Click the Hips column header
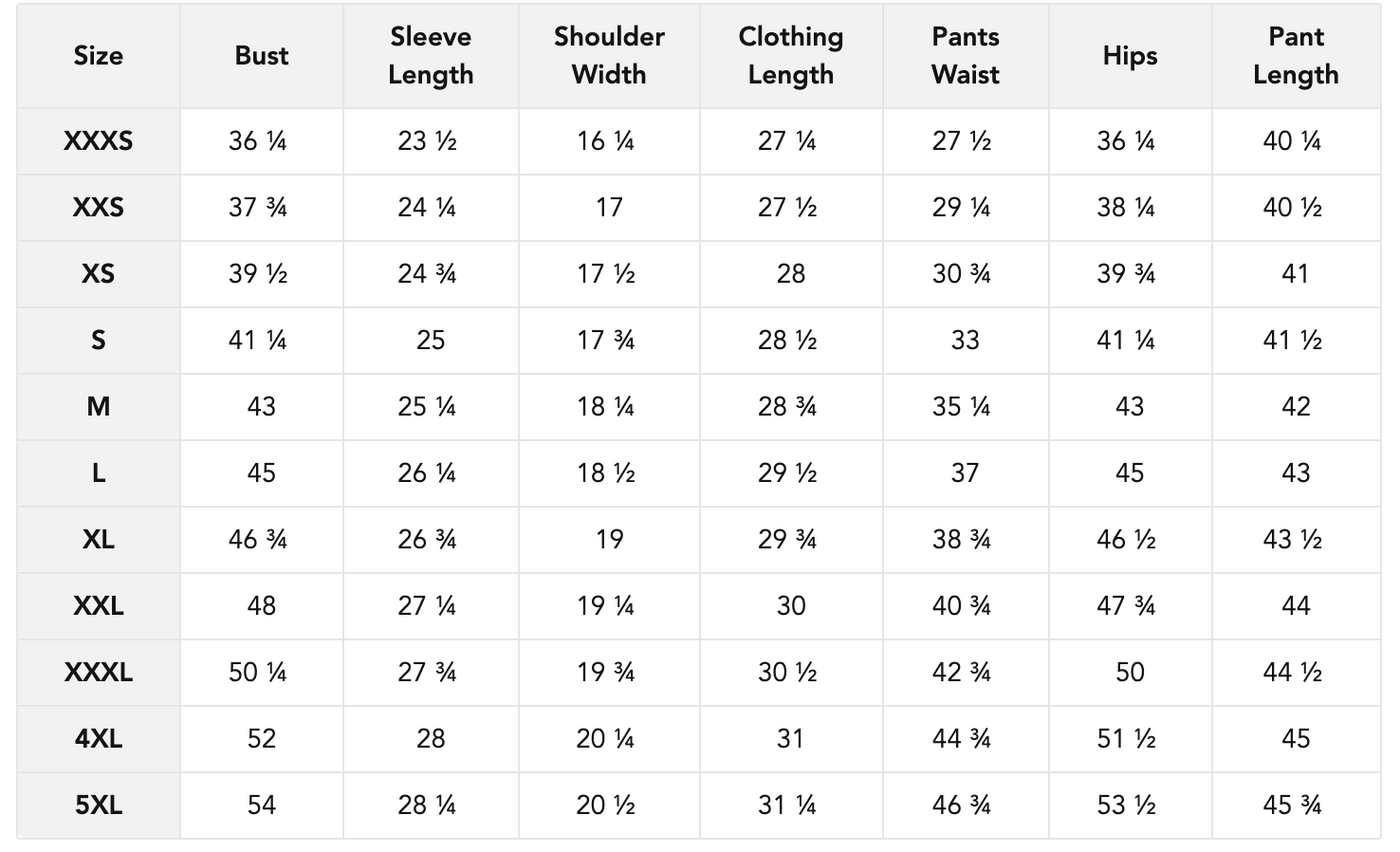This screenshot has height=852, width=1400. [1130, 56]
